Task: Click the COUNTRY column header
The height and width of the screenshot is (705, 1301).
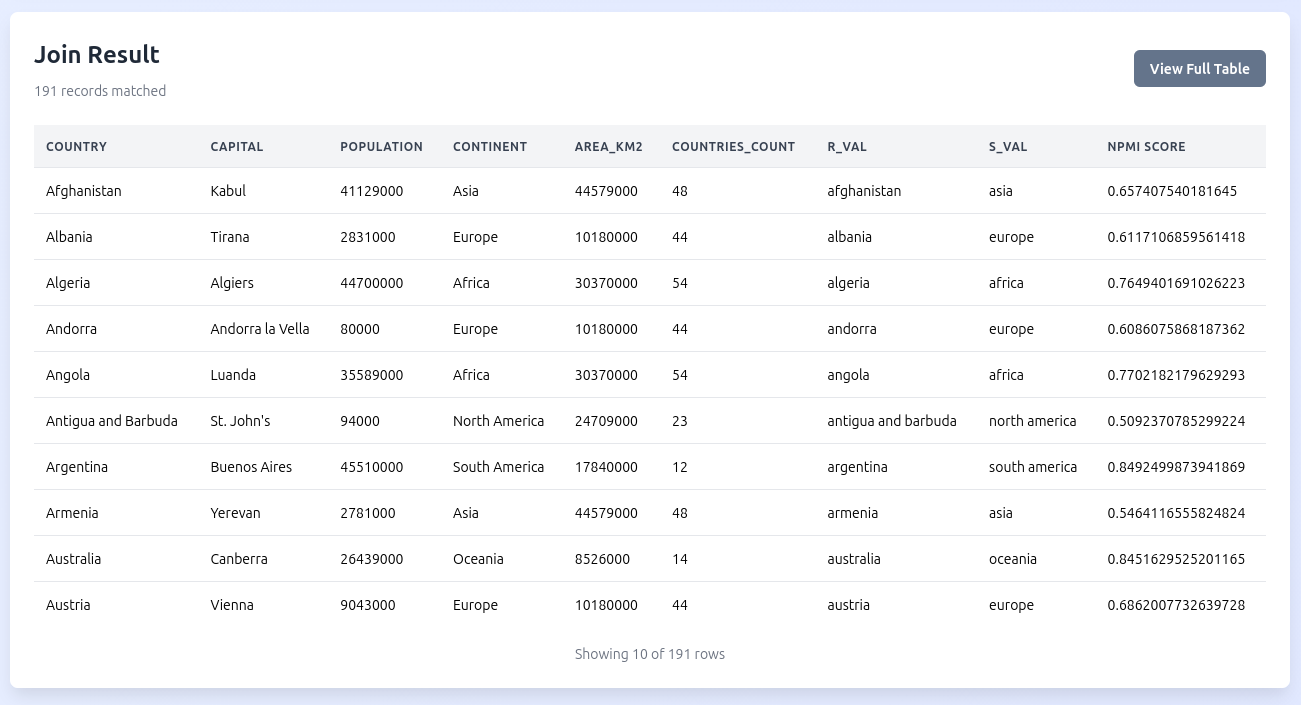Action: tap(76, 147)
